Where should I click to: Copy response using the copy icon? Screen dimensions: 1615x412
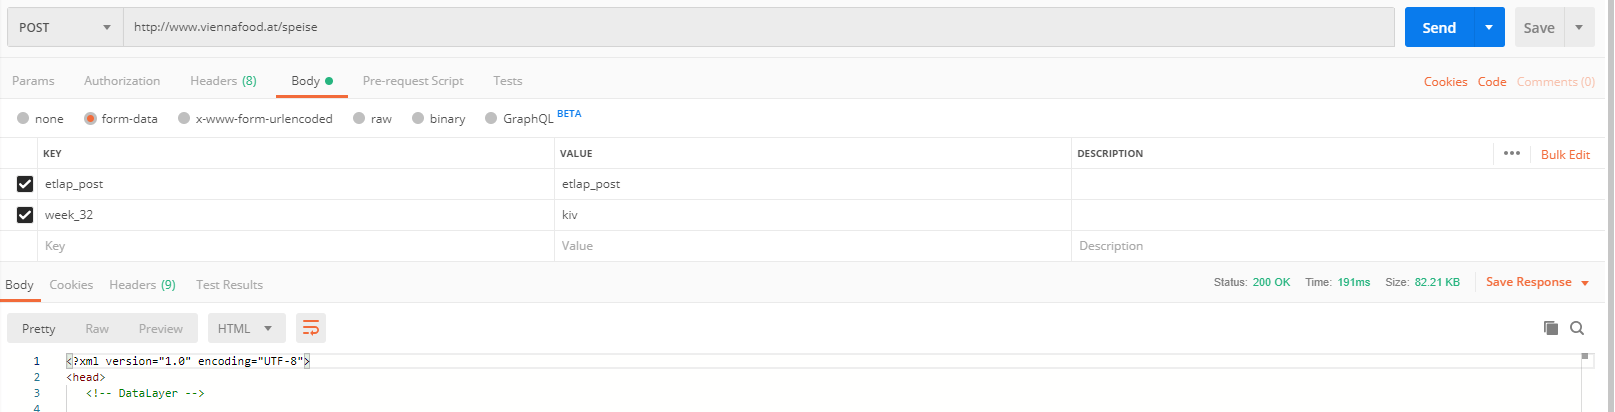(x=1551, y=328)
